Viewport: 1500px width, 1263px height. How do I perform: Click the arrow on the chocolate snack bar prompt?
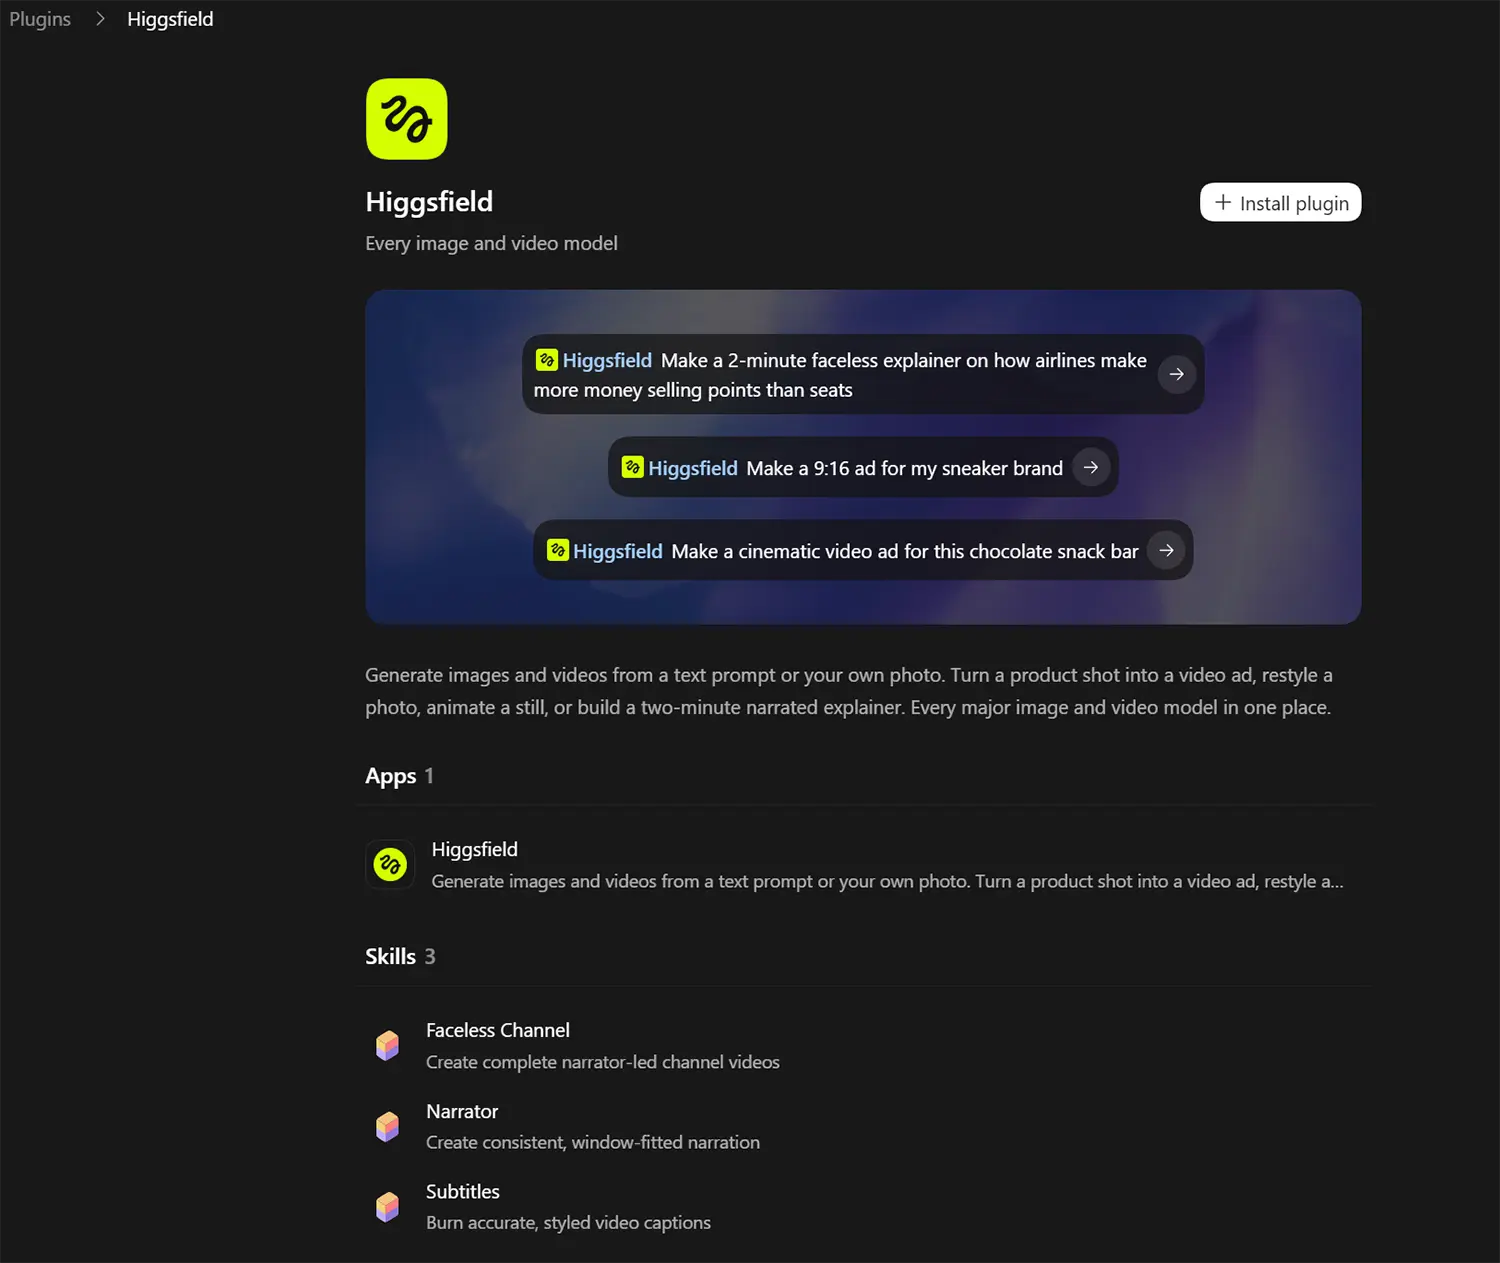point(1166,550)
